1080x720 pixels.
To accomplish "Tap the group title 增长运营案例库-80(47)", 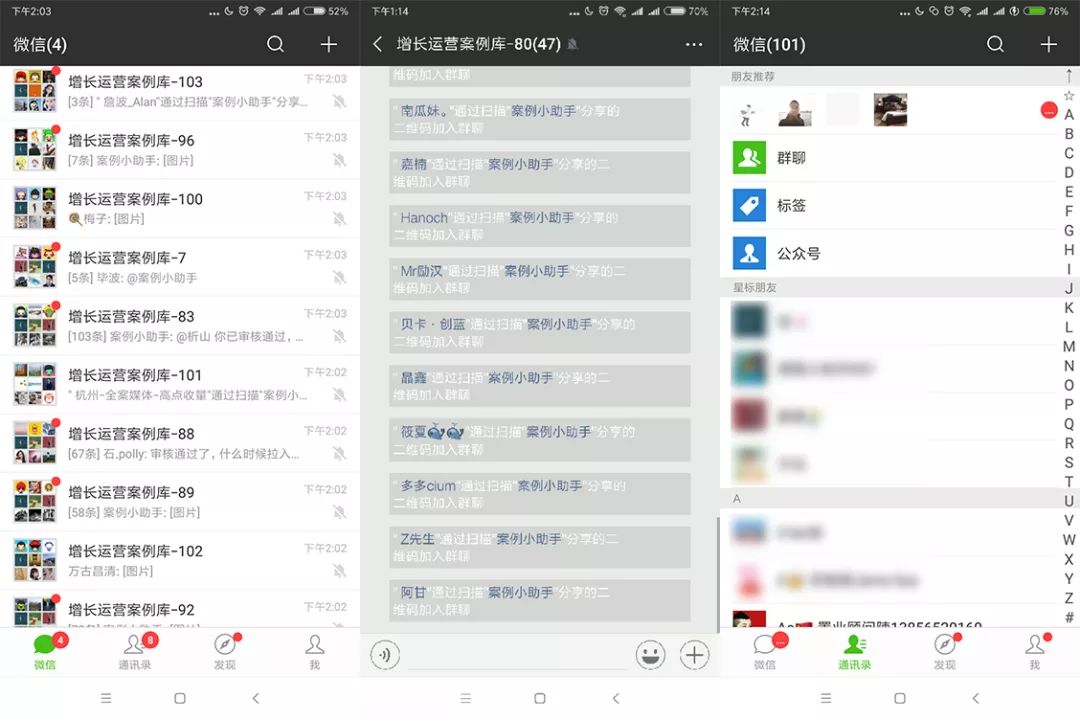I will click(x=479, y=44).
